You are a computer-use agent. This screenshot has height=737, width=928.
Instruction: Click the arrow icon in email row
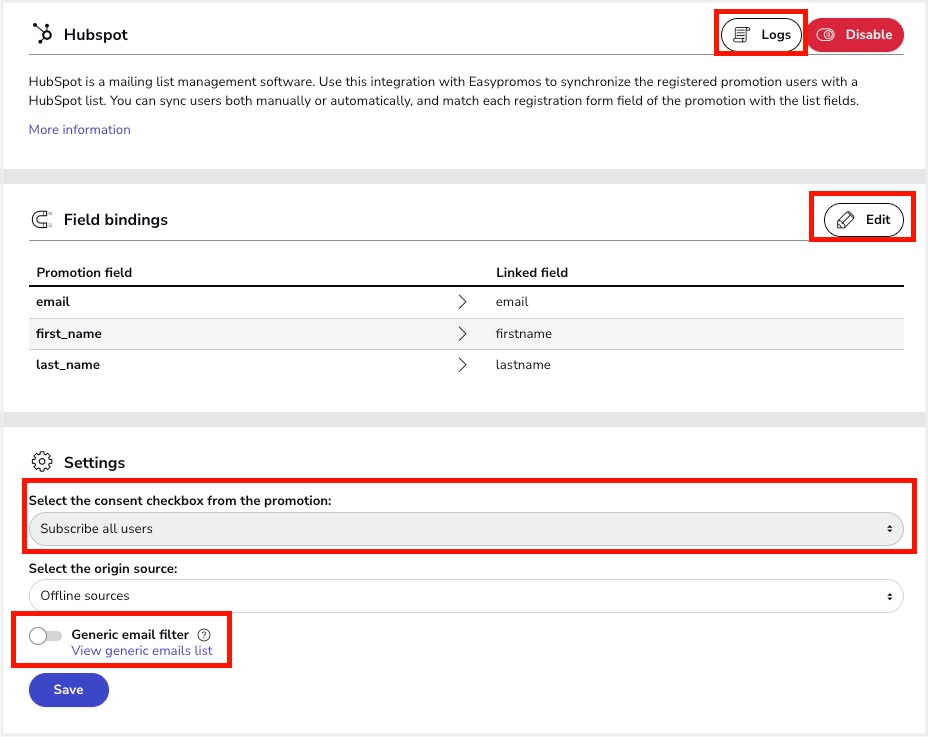tap(462, 302)
